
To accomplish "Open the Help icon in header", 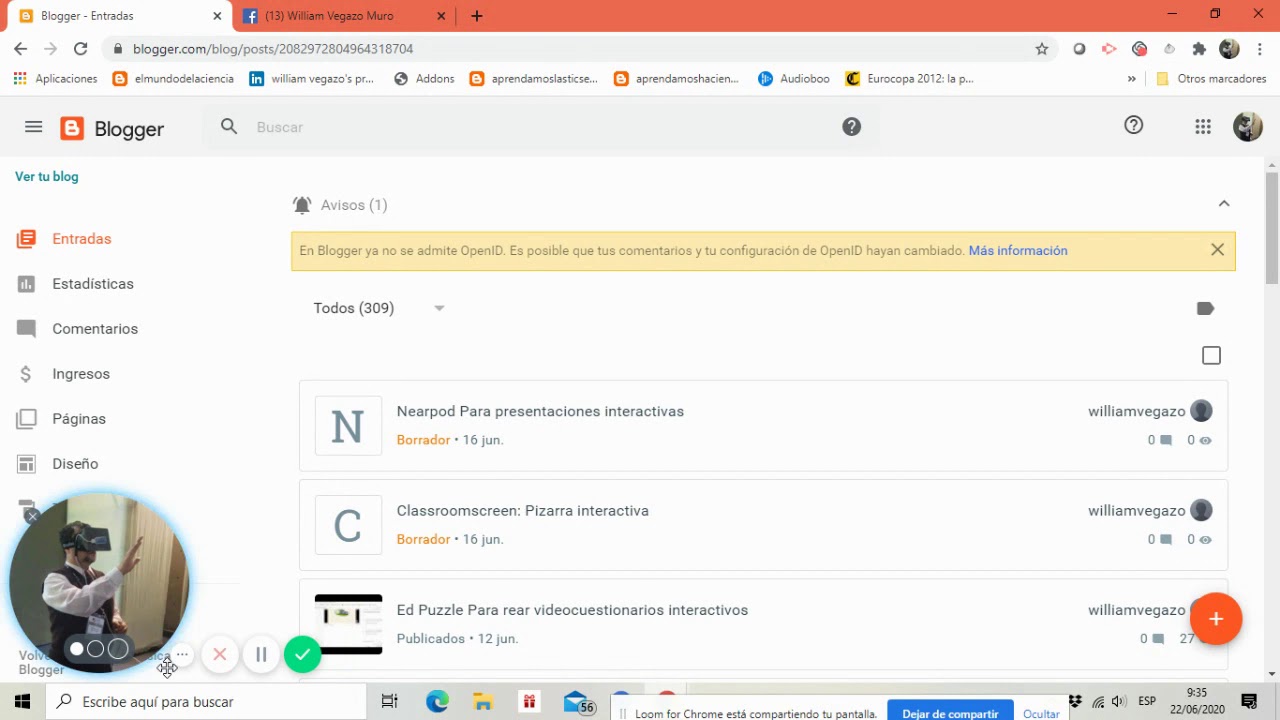I will pyautogui.click(x=1133, y=125).
